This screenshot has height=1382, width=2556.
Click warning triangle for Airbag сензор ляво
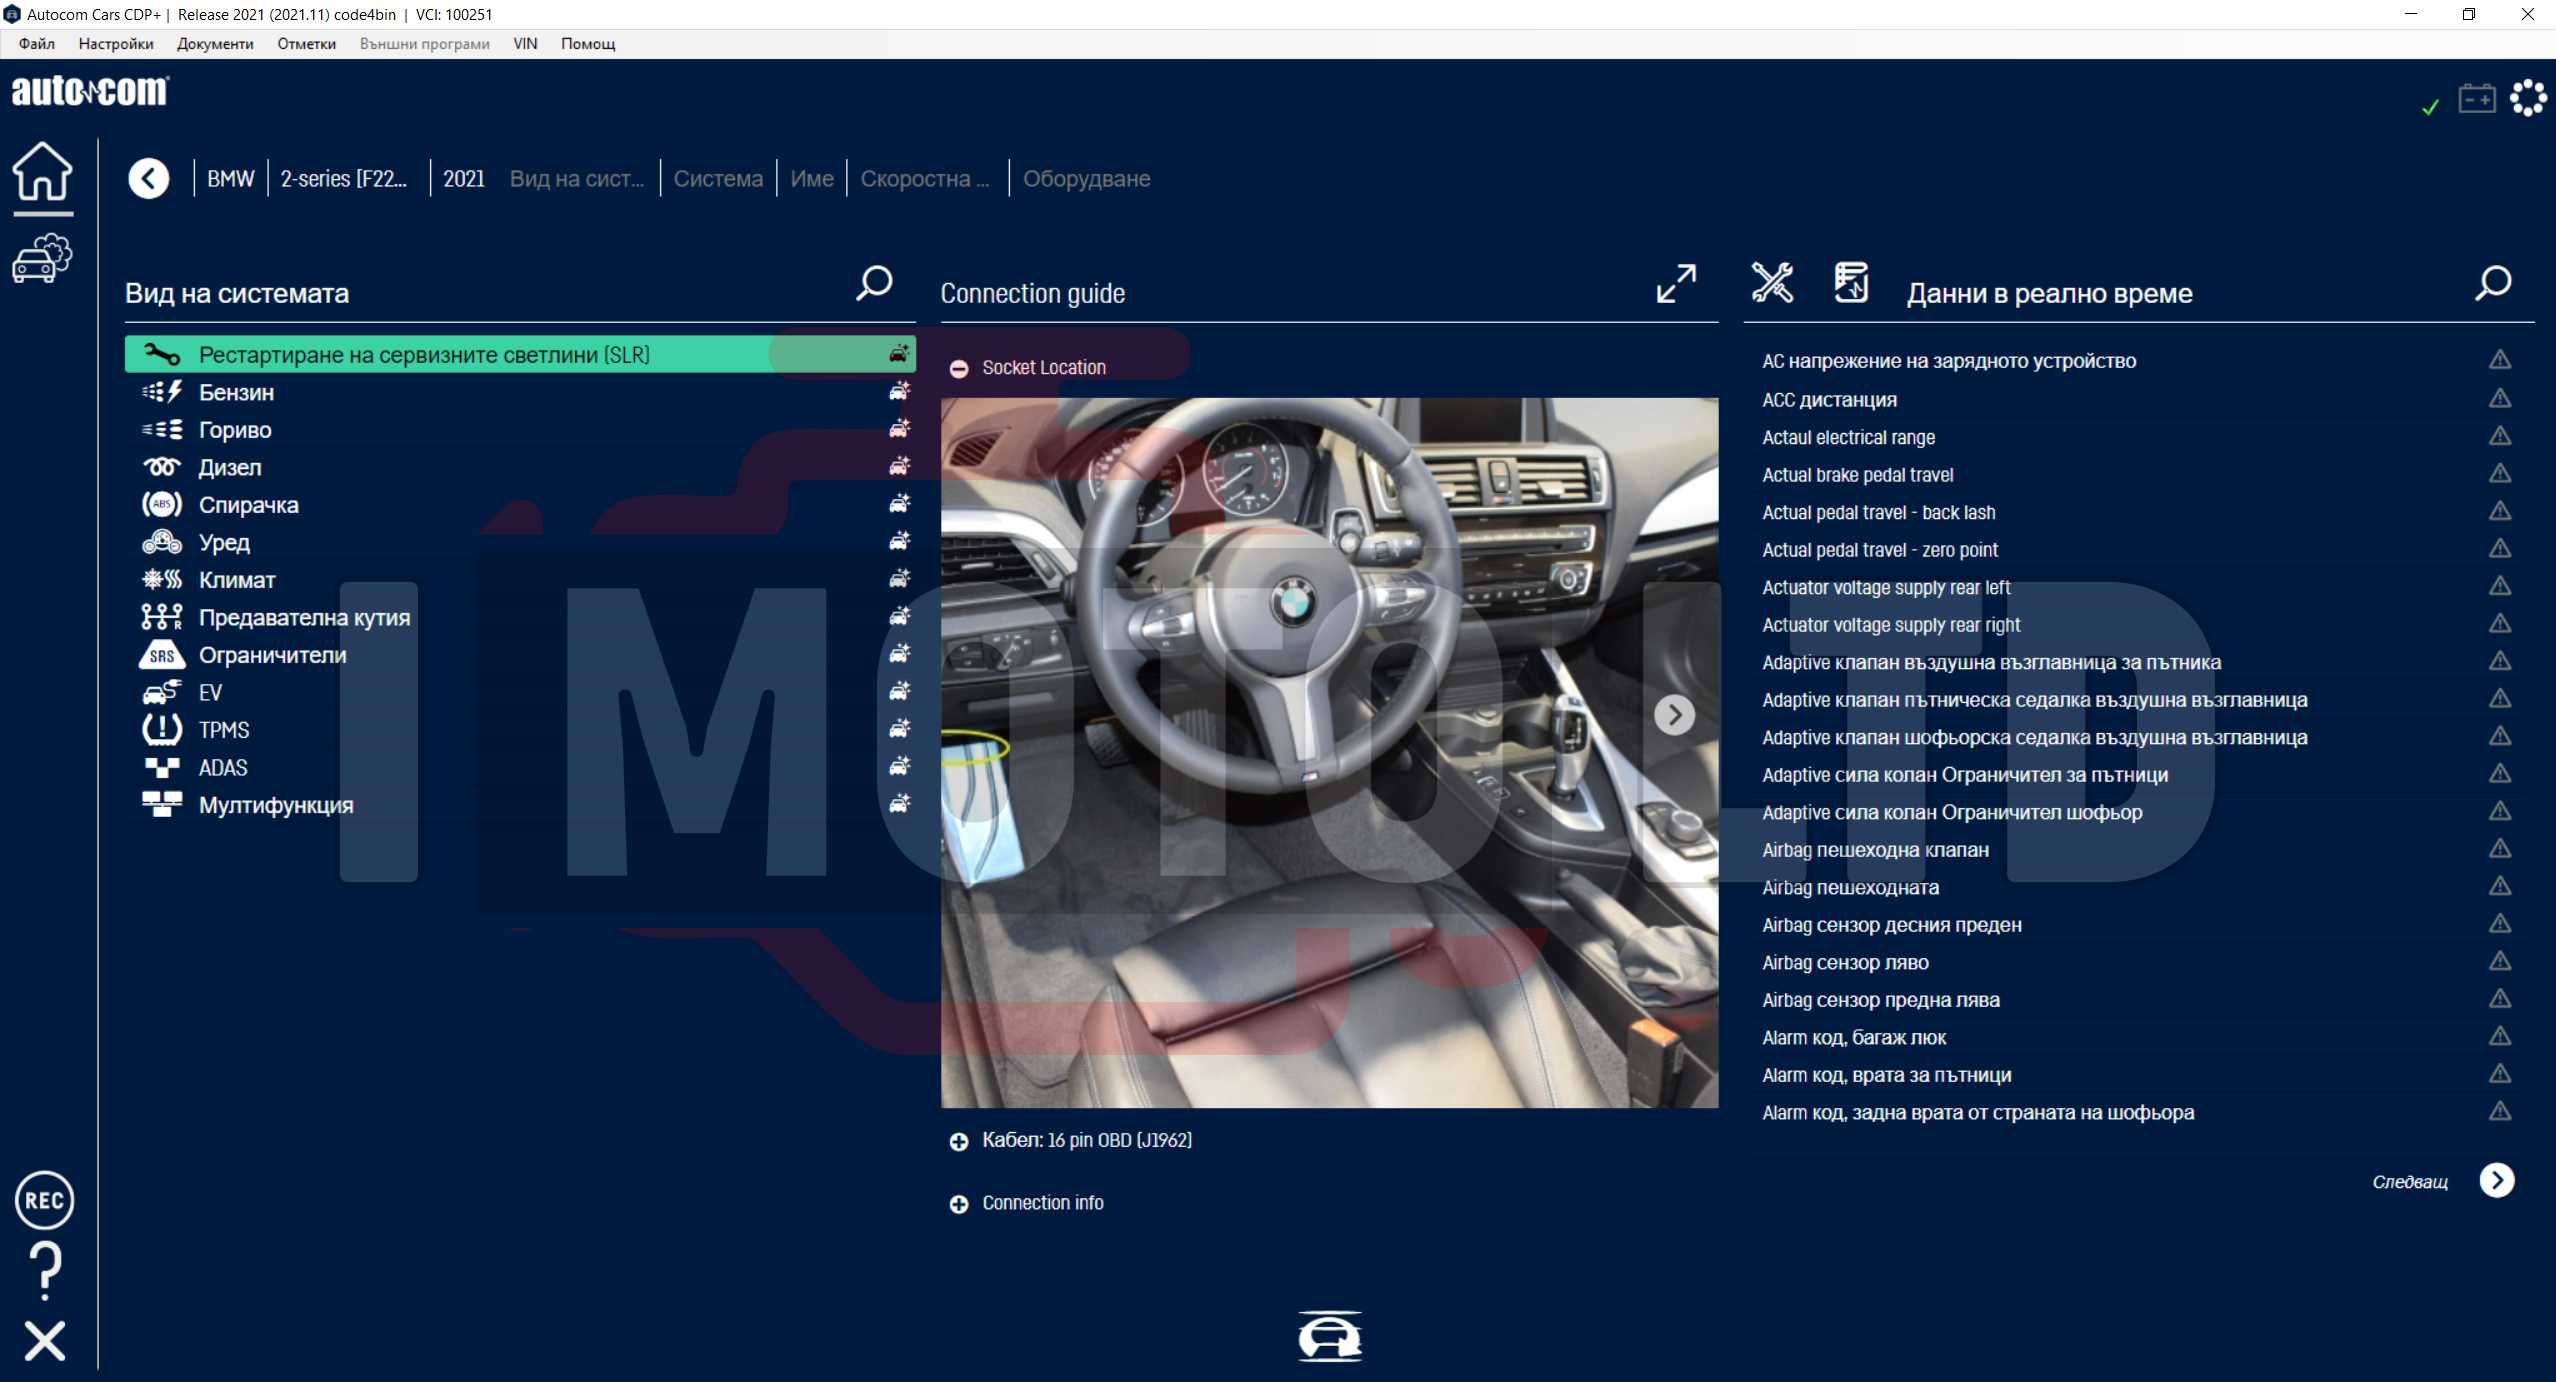tap(2500, 961)
